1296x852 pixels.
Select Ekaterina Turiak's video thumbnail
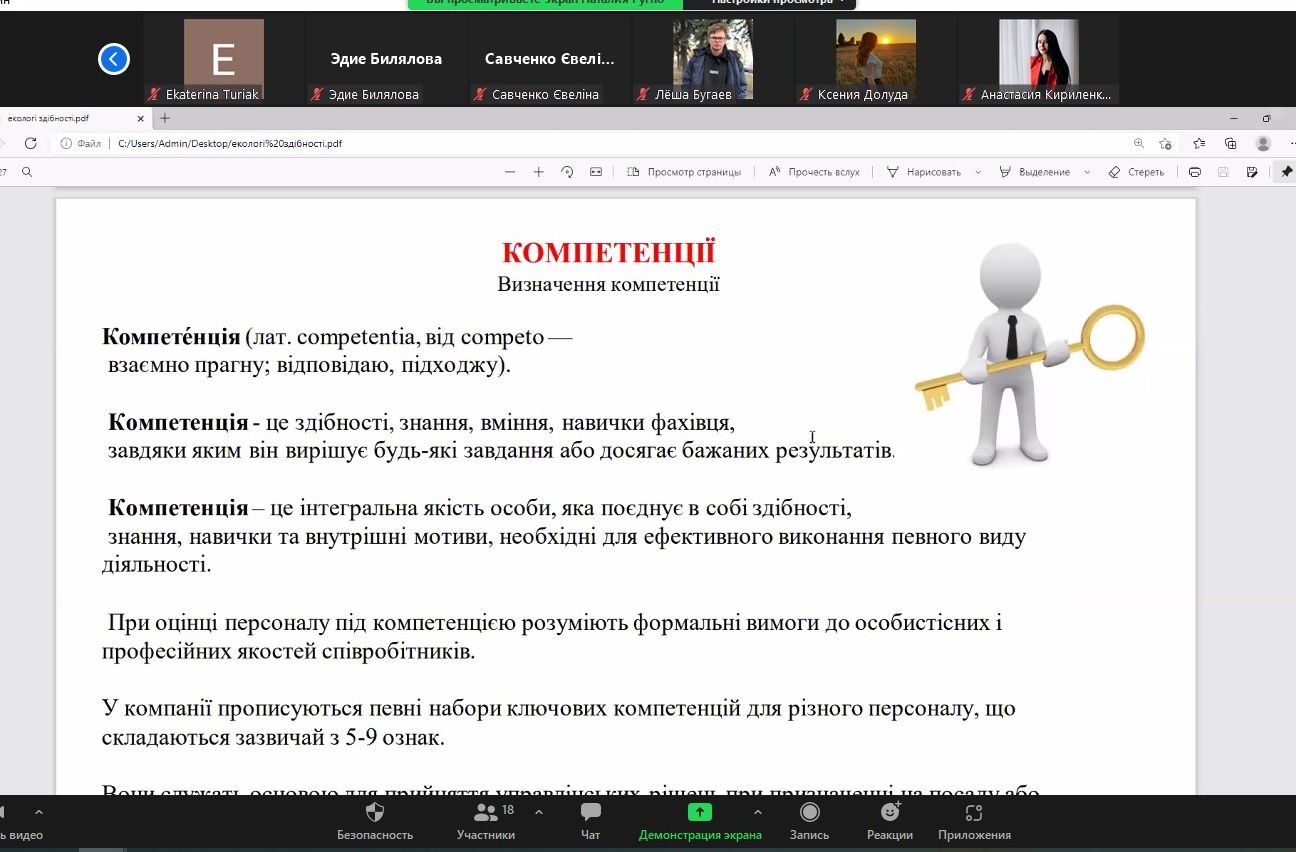click(224, 60)
